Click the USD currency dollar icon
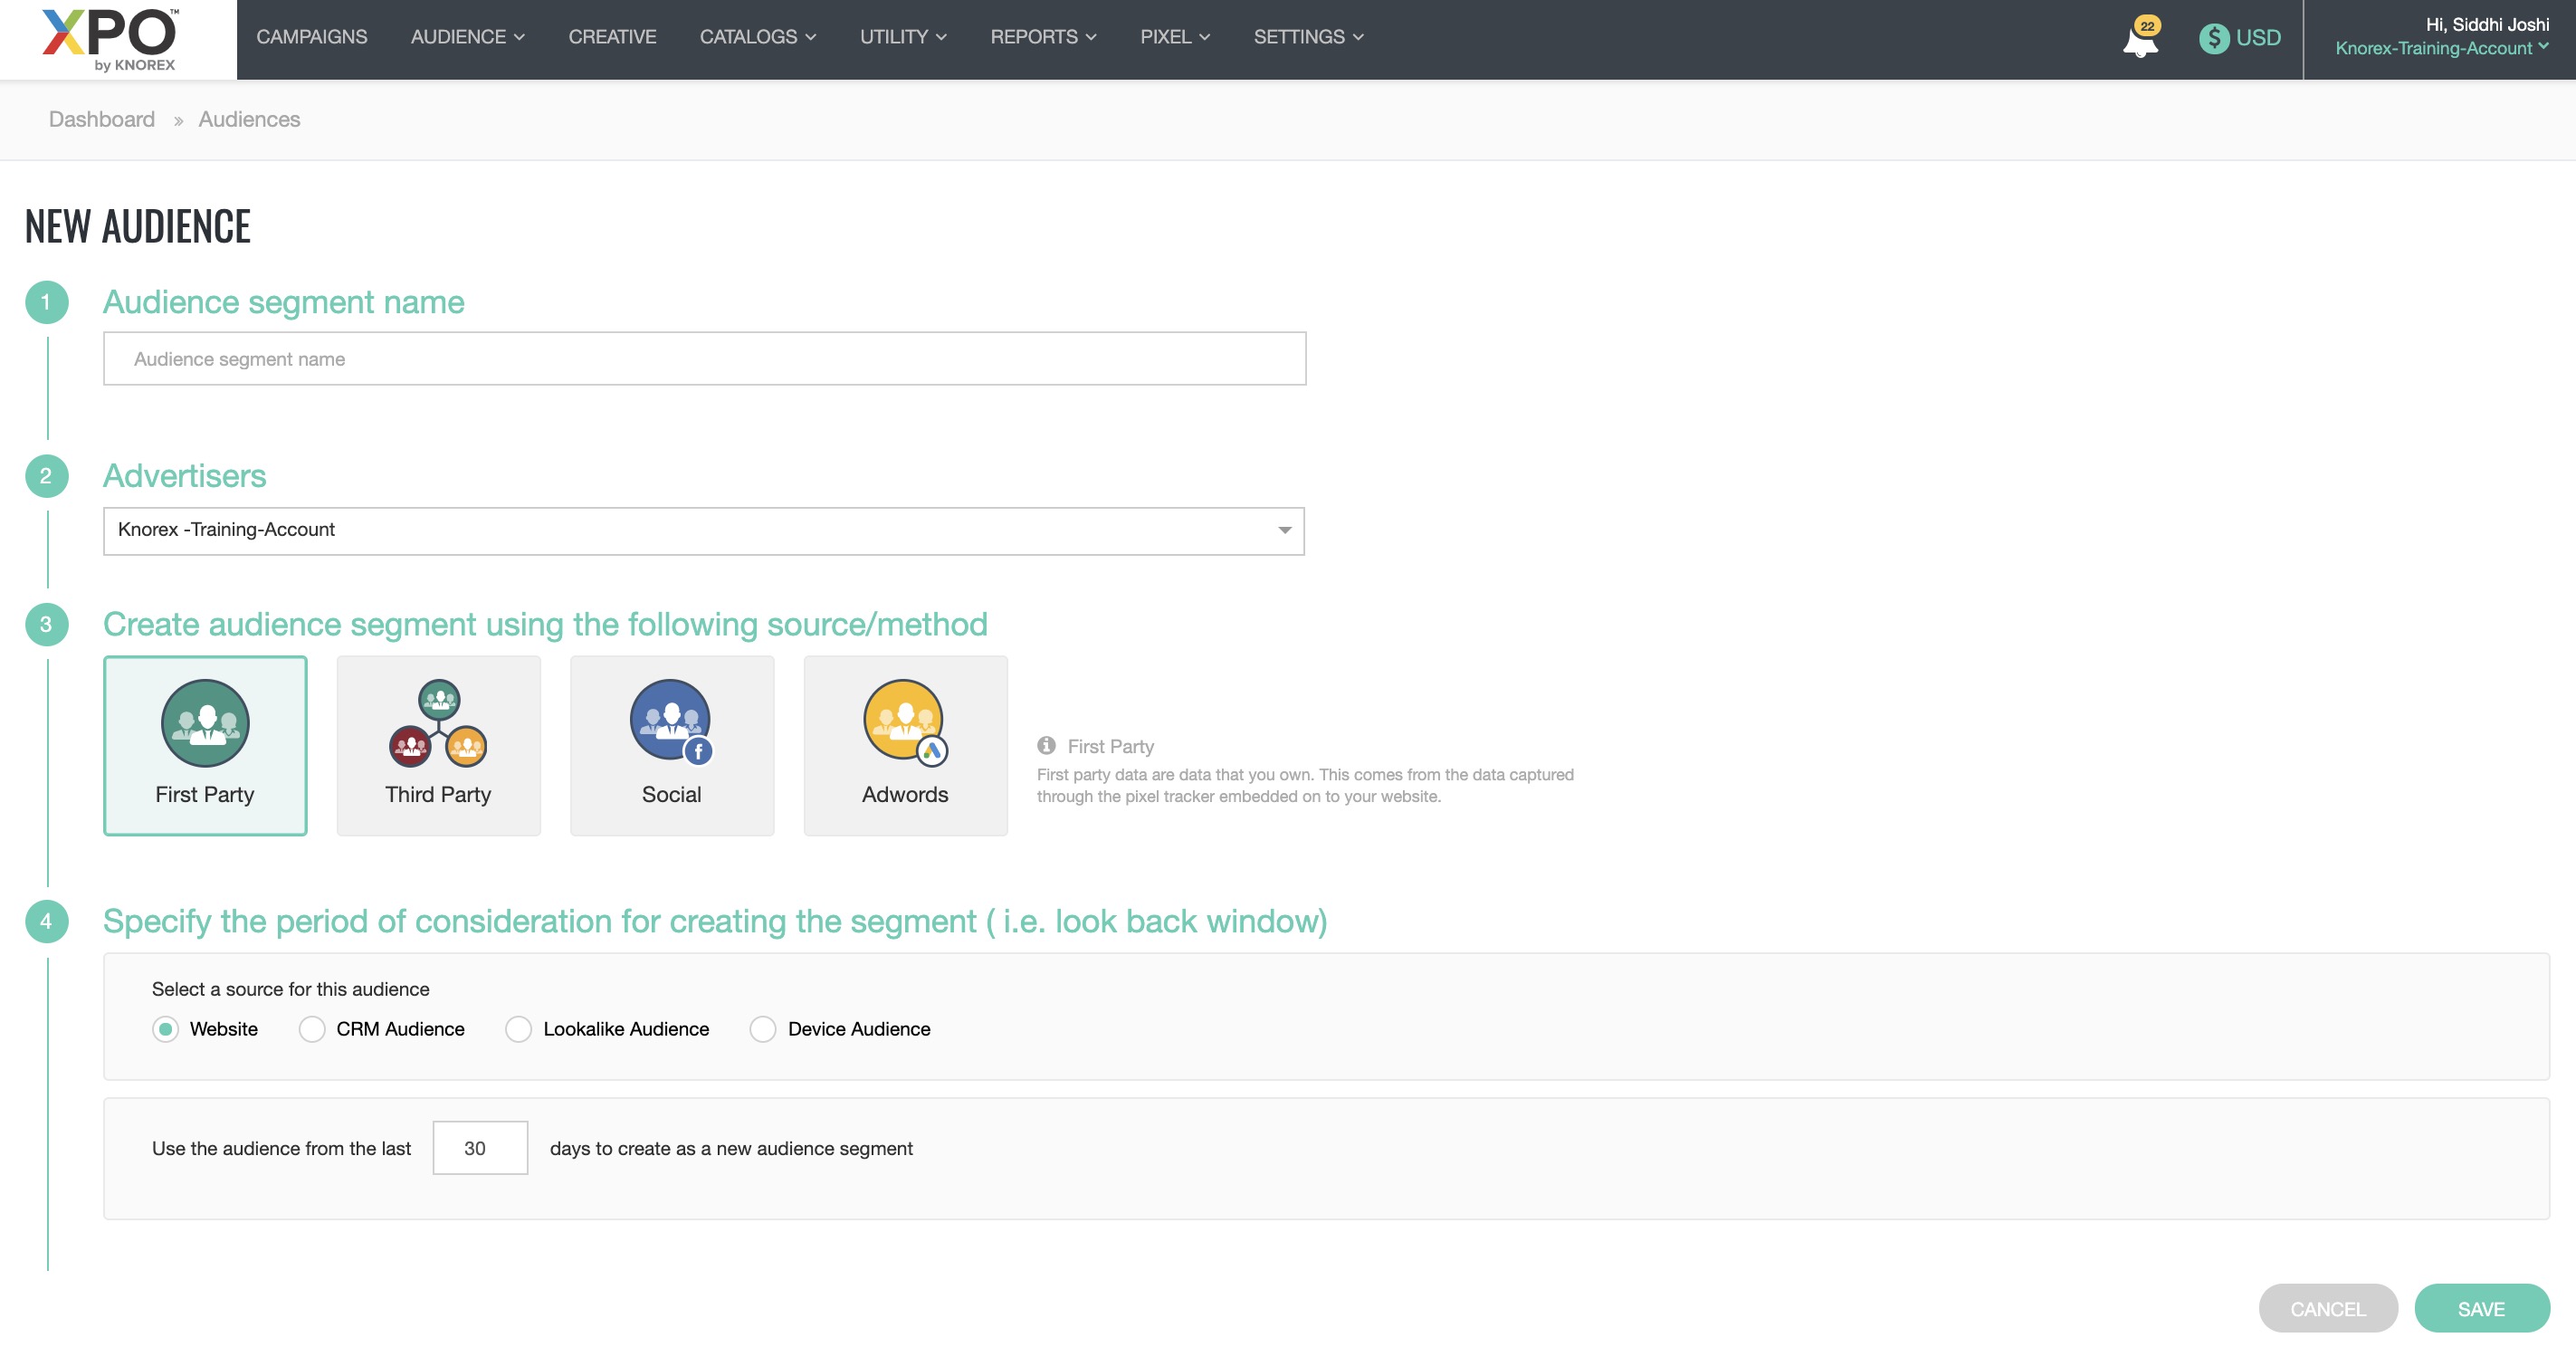This screenshot has height=1347, width=2576. click(2213, 38)
